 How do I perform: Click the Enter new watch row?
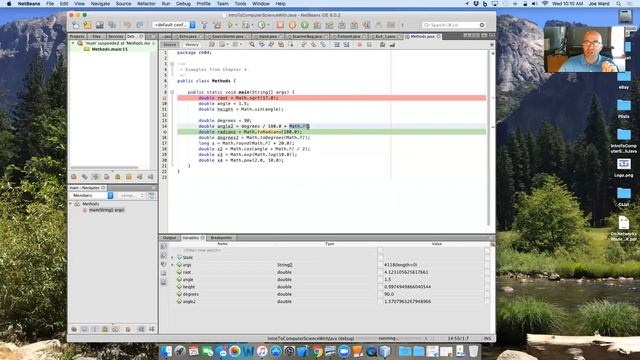point(202,250)
